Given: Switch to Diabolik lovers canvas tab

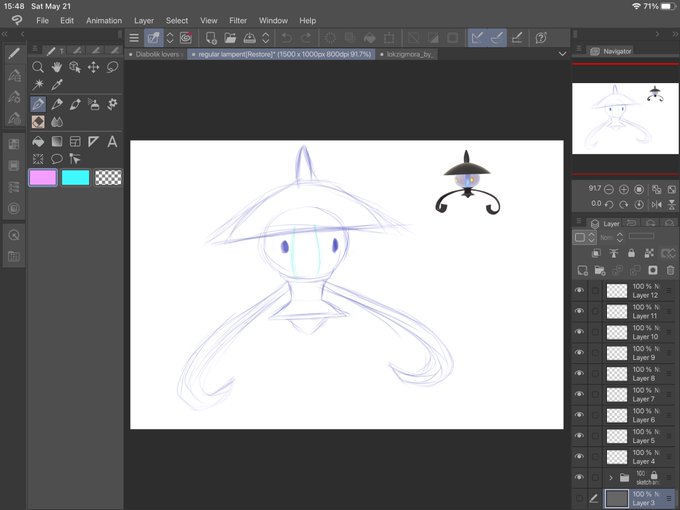Looking at the screenshot, I should point(156,54).
